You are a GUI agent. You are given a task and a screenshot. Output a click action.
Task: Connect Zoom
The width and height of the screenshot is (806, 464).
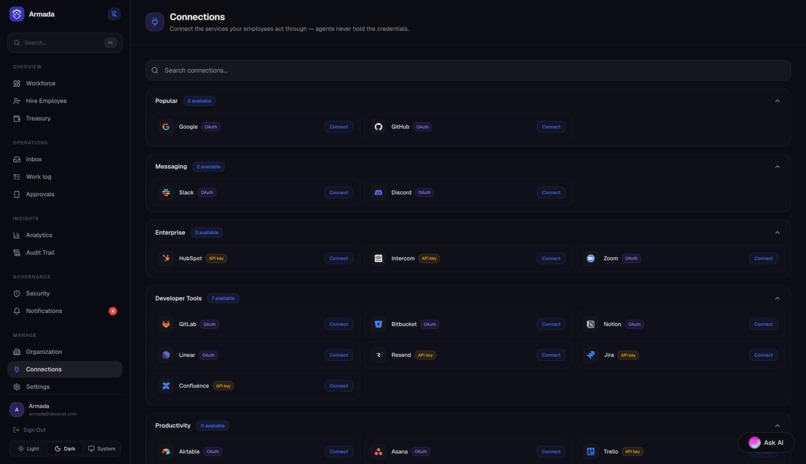(x=763, y=258)
